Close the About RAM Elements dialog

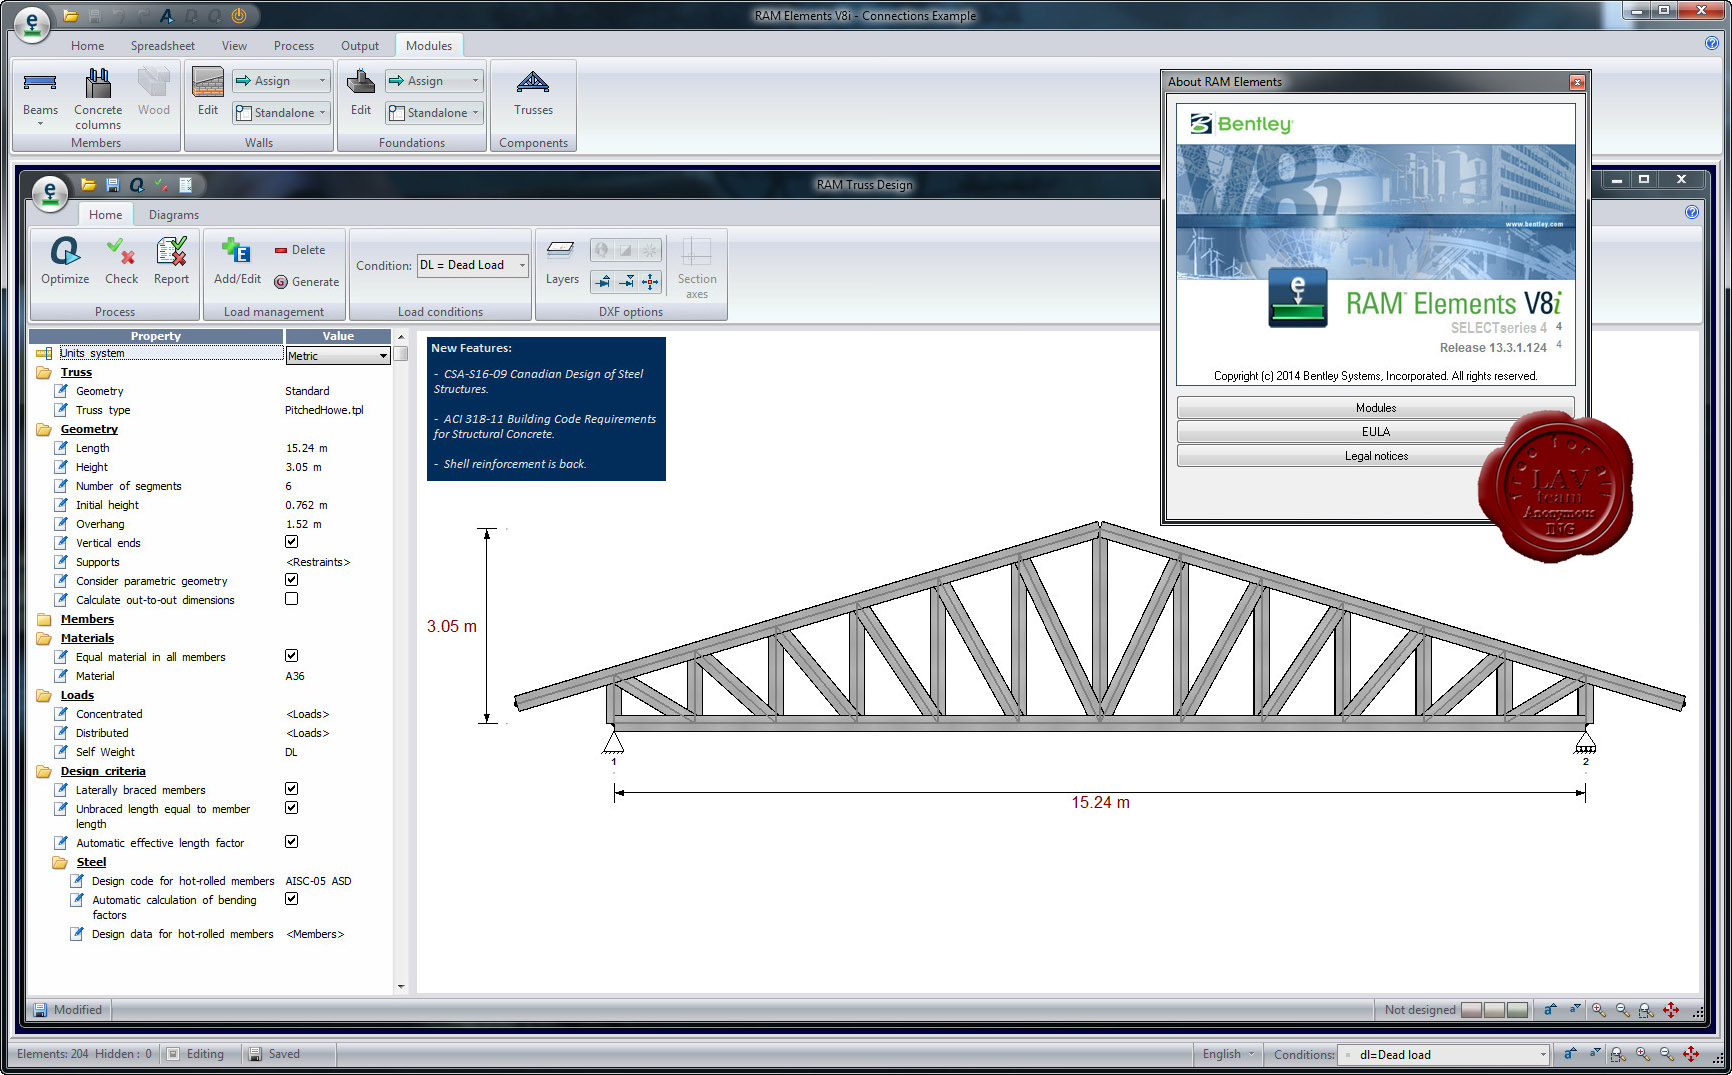[1577, 82]
